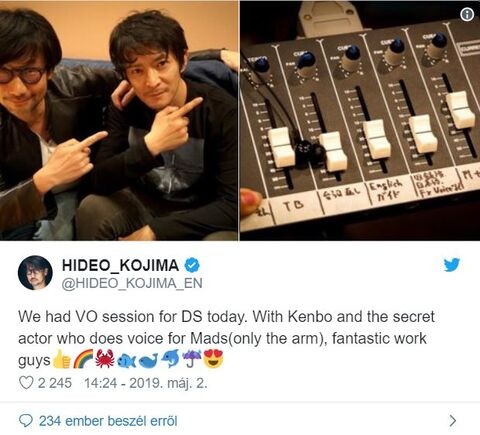Open Hideo Kojima's profile avatar
Viewport: 480px width, 435px height.
[35, 273]
